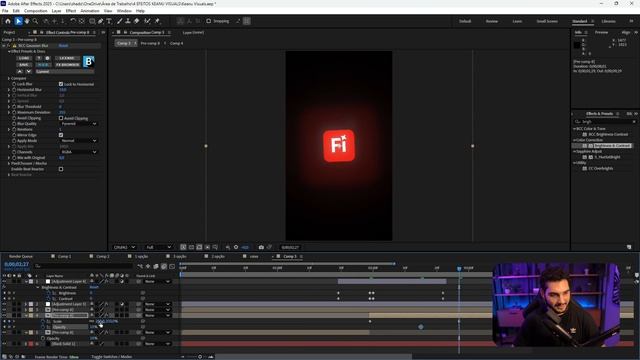
Task: Click the Effects & Presets search field
Action: pos(605,122)
